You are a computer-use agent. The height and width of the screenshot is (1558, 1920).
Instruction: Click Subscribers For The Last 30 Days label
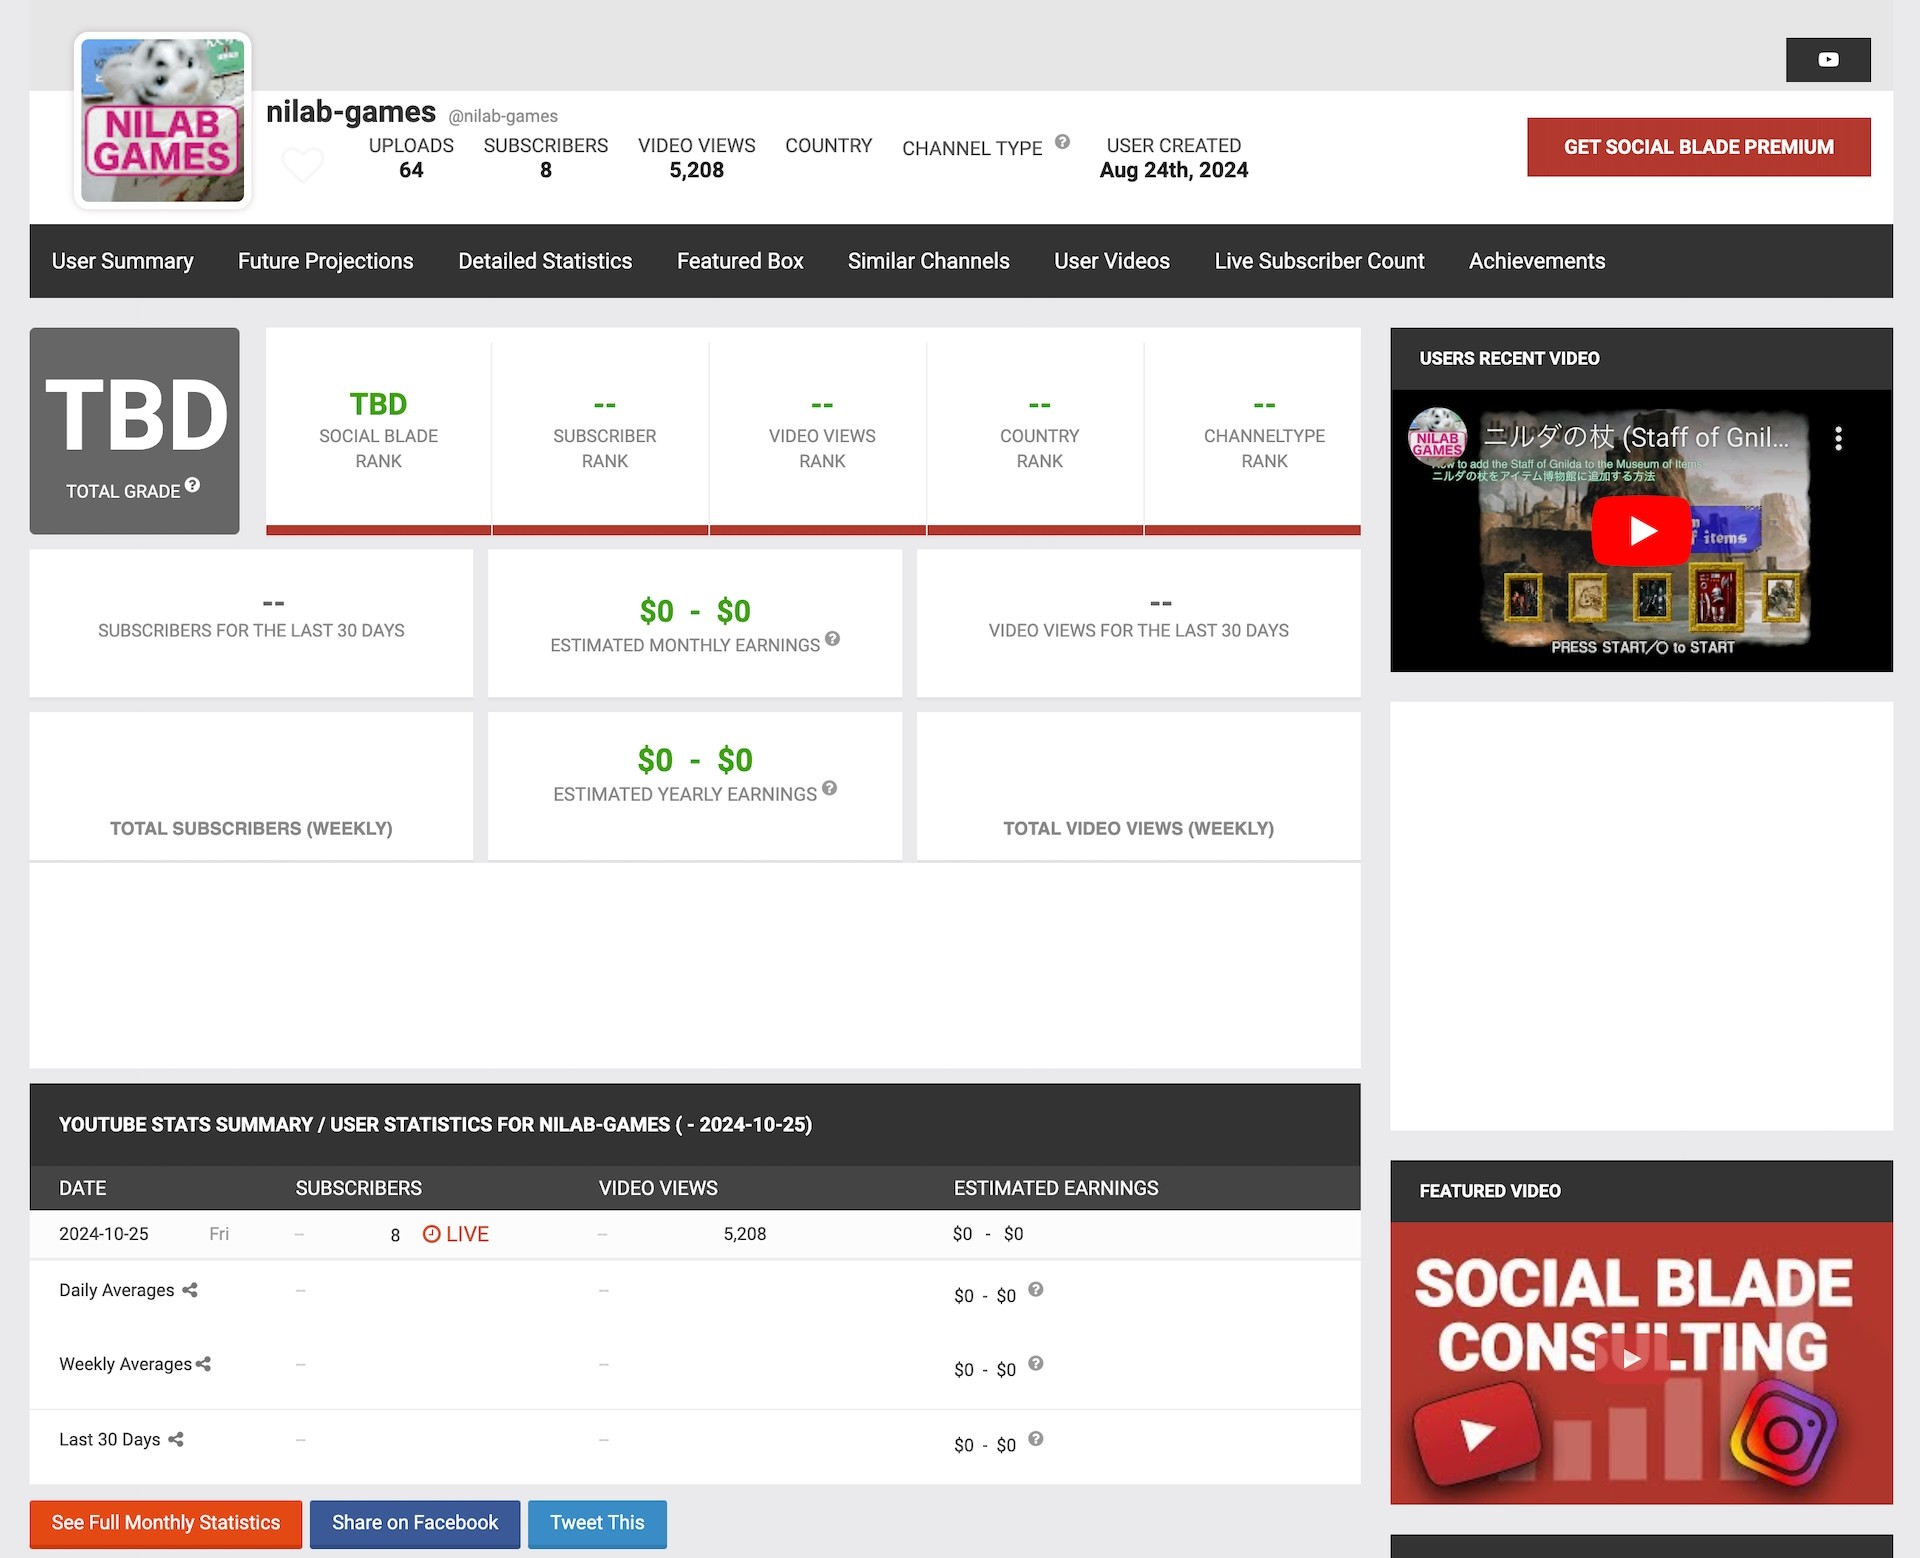pos(251,631)
